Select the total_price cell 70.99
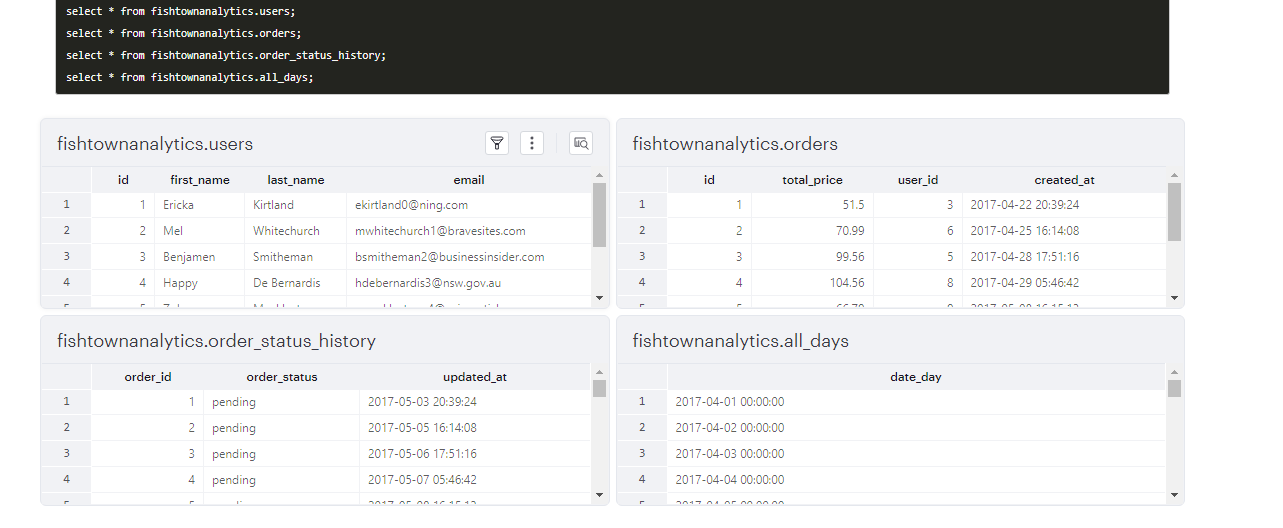The width and height of the screenshot is (1283, 528). pyautogui.click(x=812, y=231)
